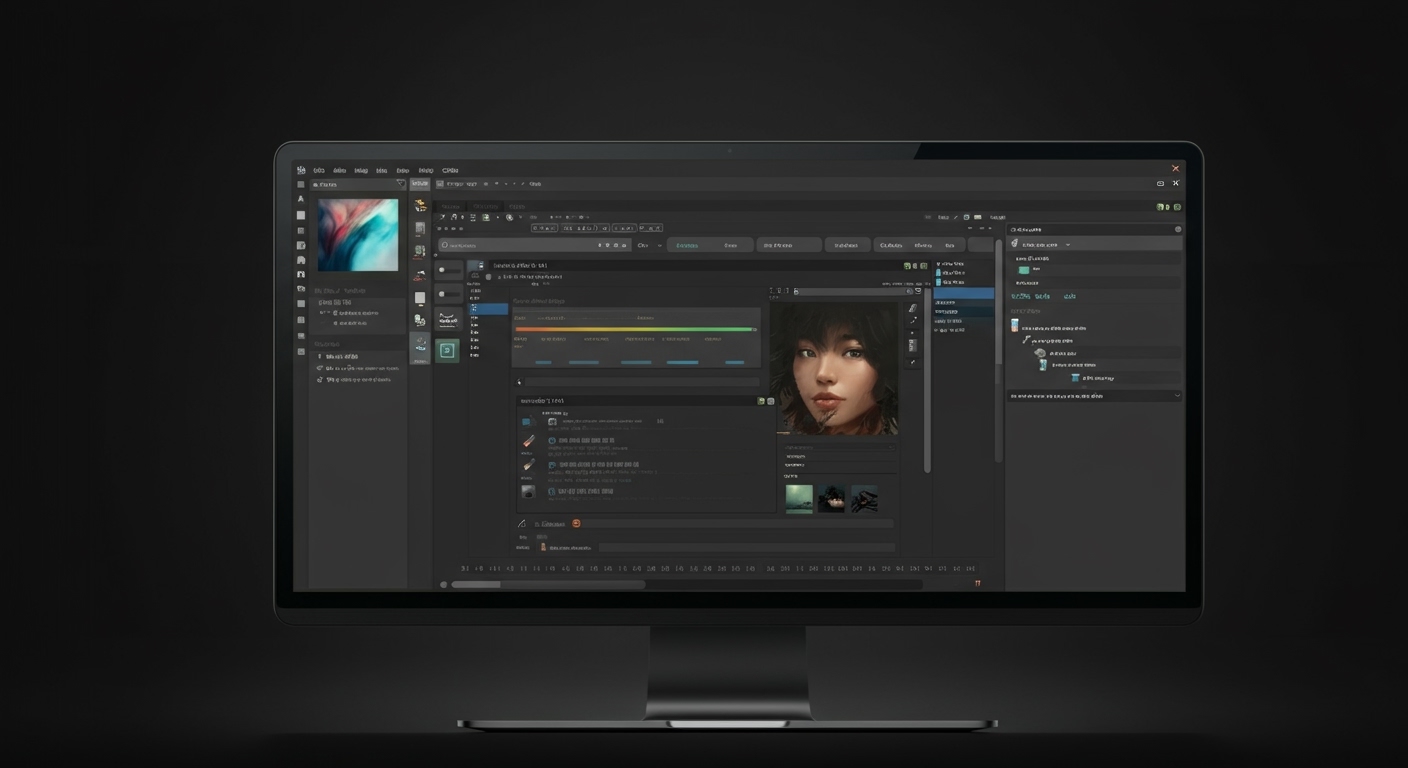
Task: Select the teal square icon in tool column
Action: (447, 350)
